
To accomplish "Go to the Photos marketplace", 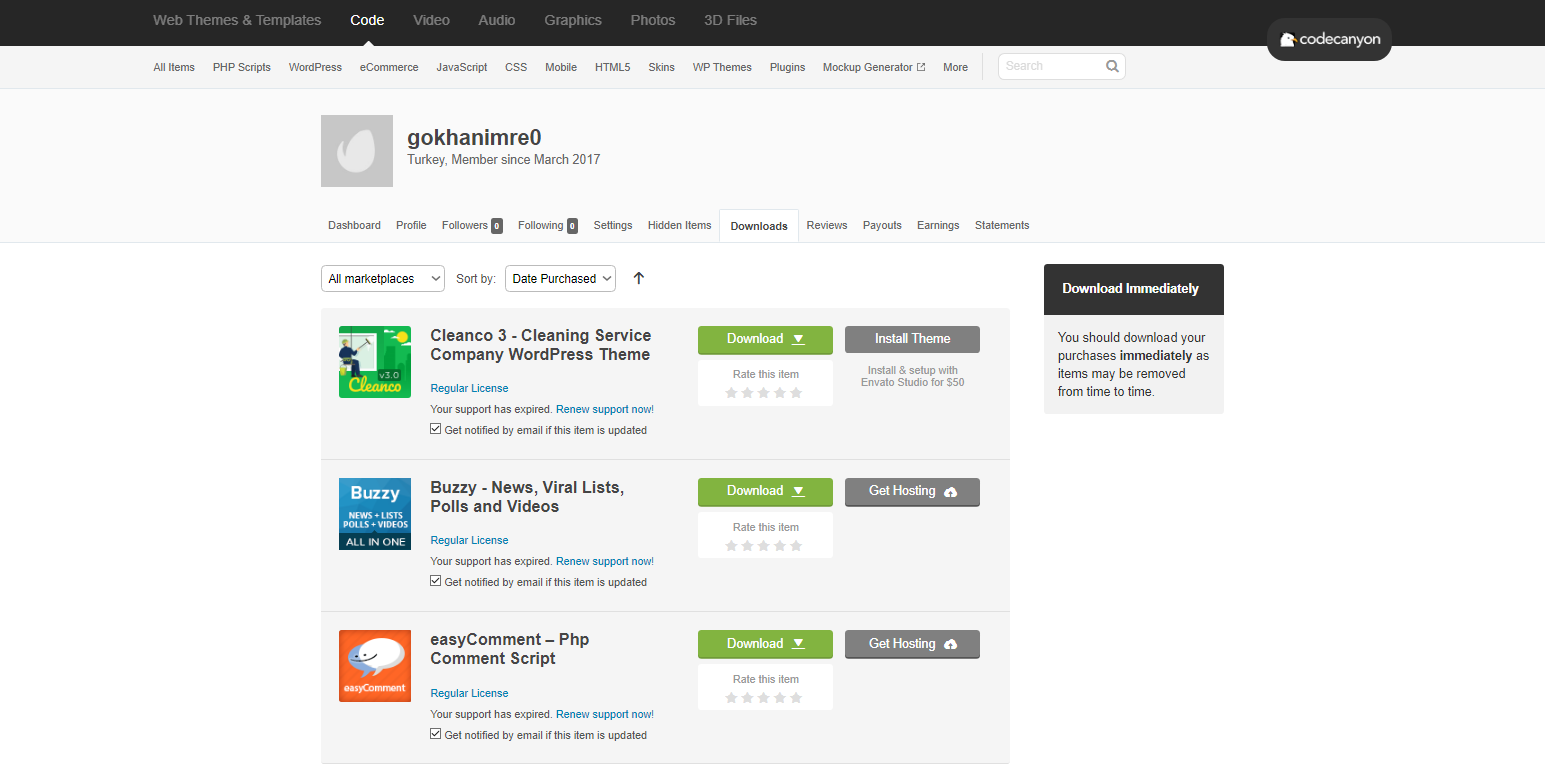I will click(x=653, y=20).
